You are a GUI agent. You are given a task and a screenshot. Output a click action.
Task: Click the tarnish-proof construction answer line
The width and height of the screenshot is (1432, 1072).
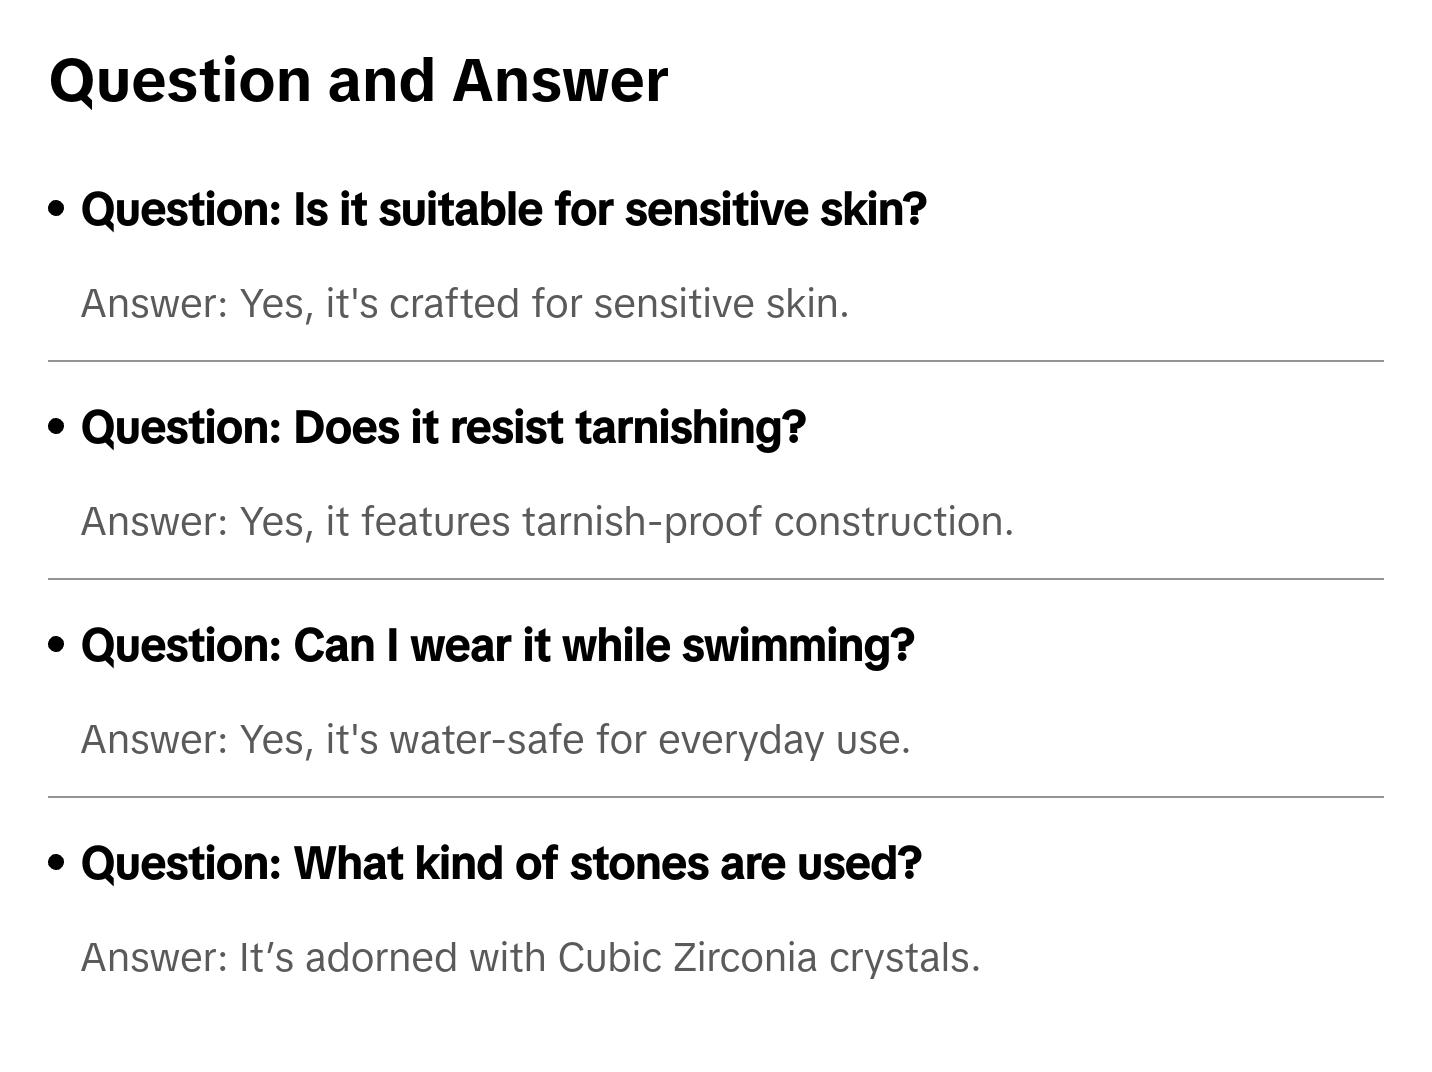[547, 522]
